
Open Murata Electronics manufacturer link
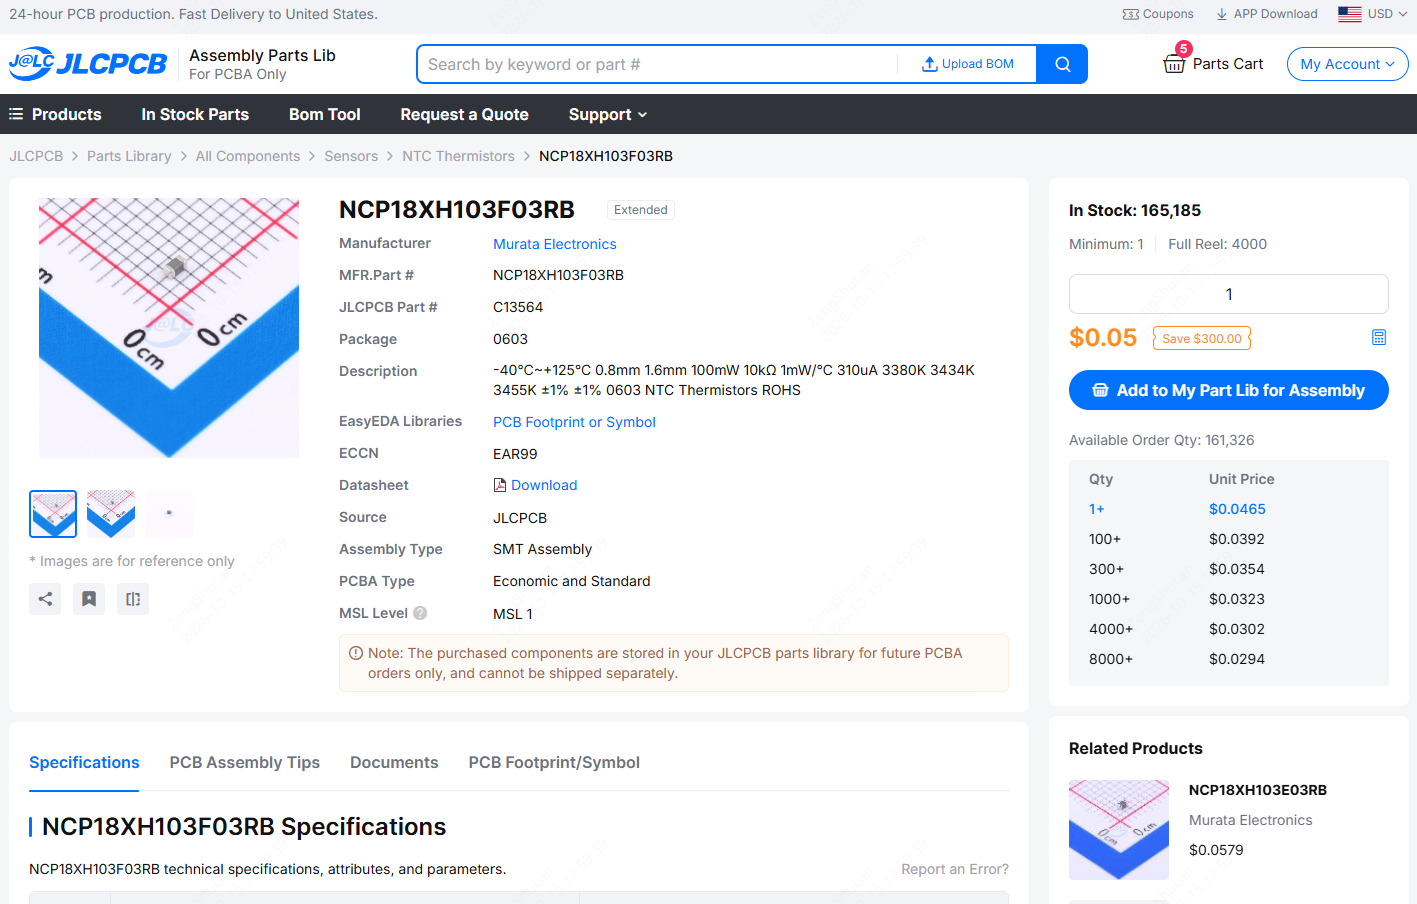(x=555, y=244)
